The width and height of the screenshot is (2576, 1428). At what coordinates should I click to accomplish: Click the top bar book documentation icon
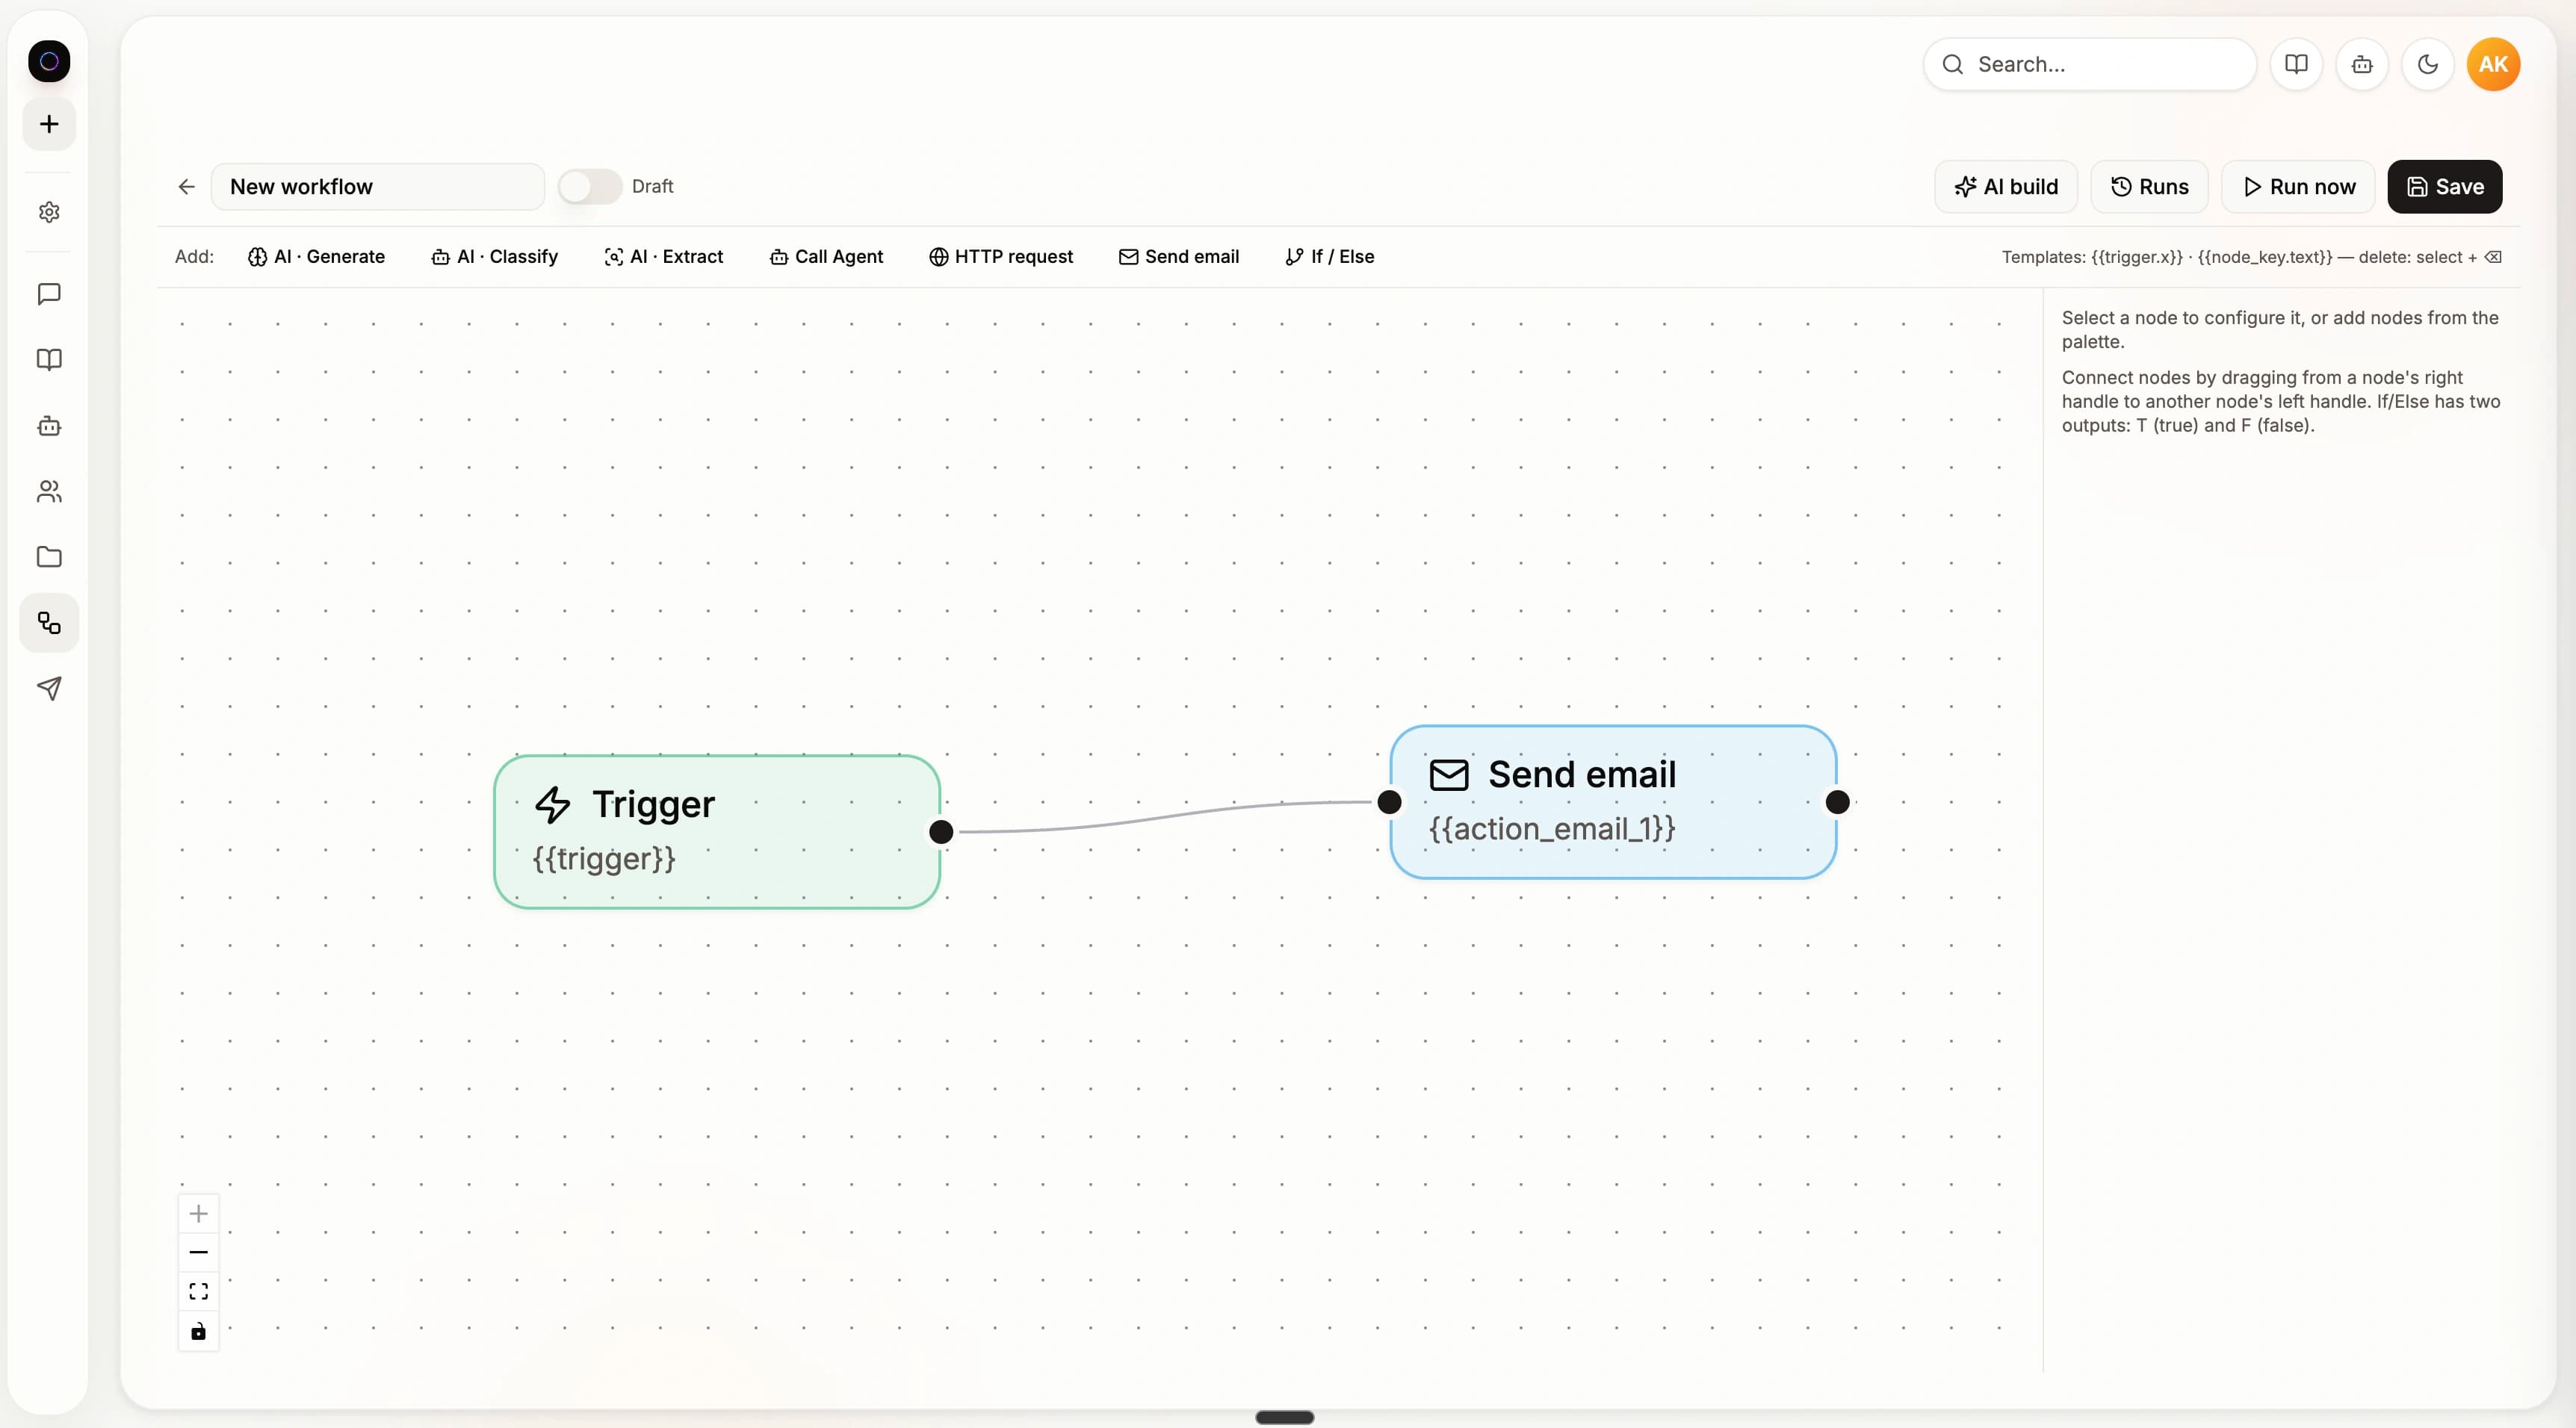tap(2296, 64)
